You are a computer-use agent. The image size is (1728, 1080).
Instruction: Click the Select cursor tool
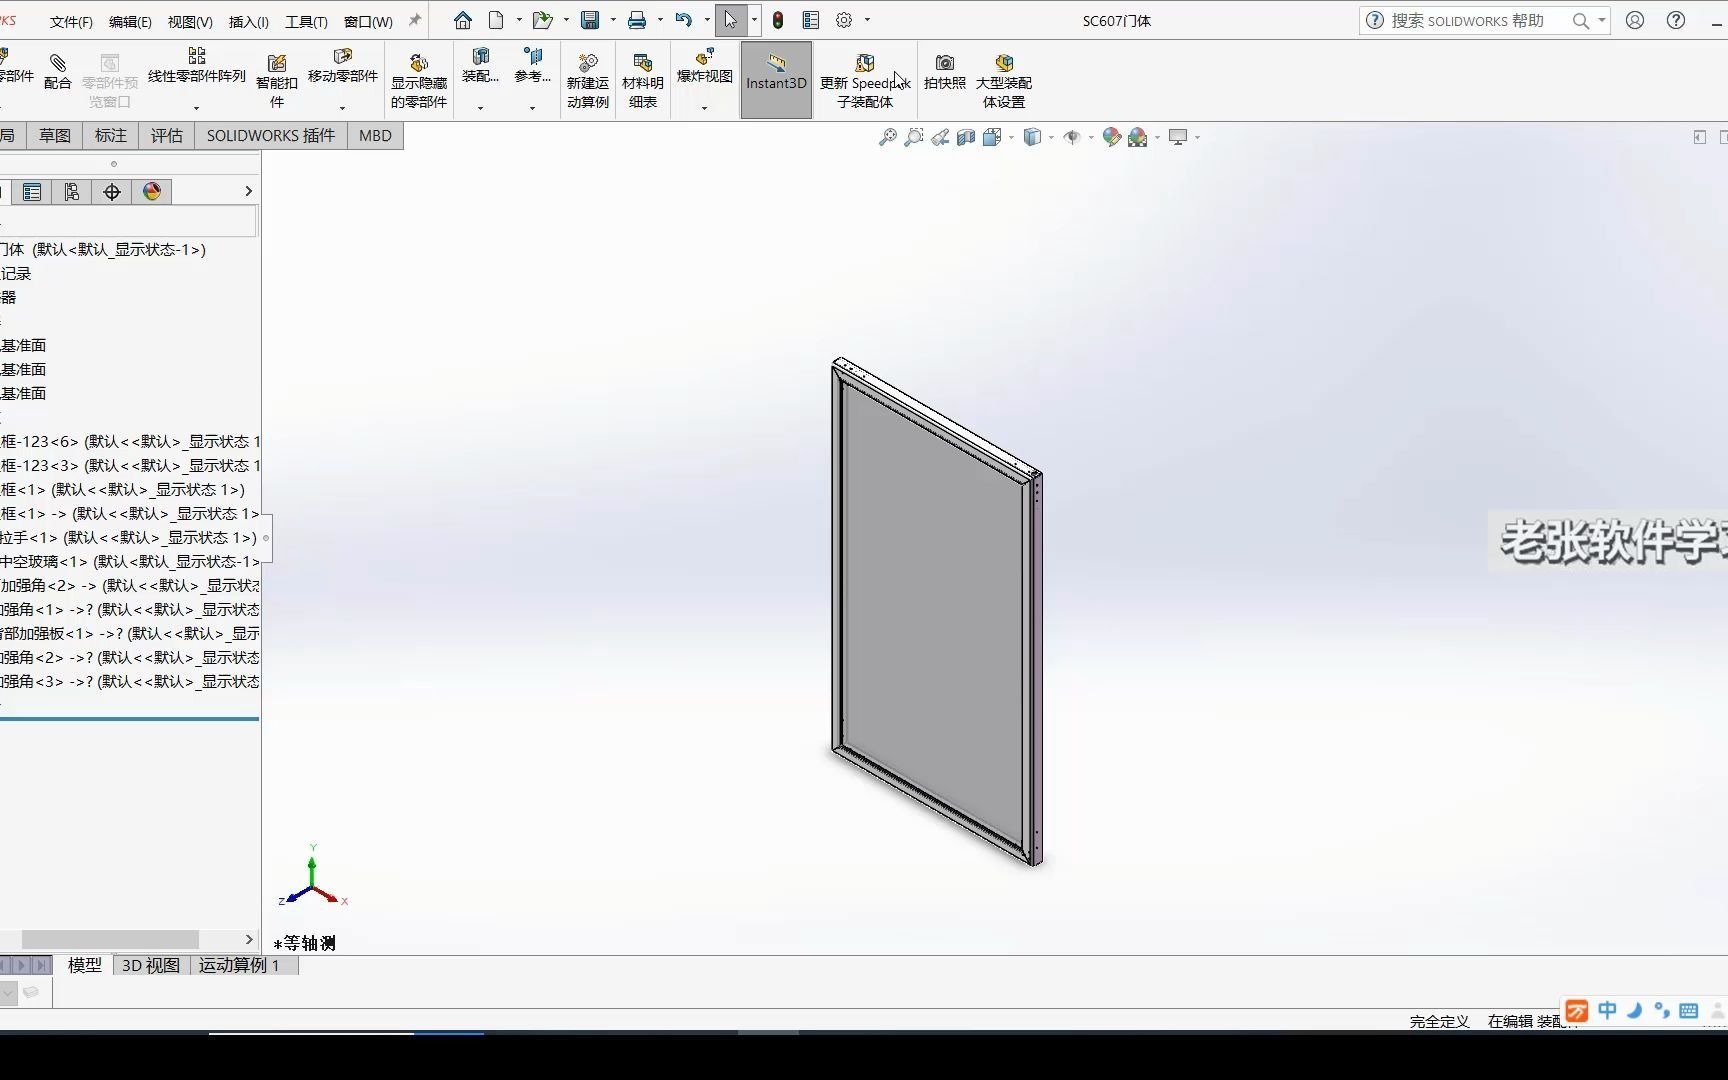tap(731, 20)
